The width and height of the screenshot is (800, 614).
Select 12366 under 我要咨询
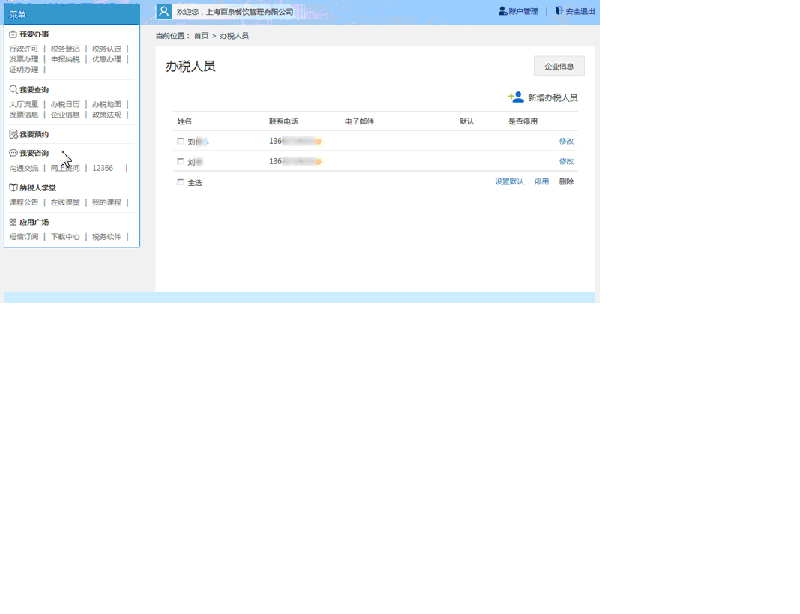102,168
